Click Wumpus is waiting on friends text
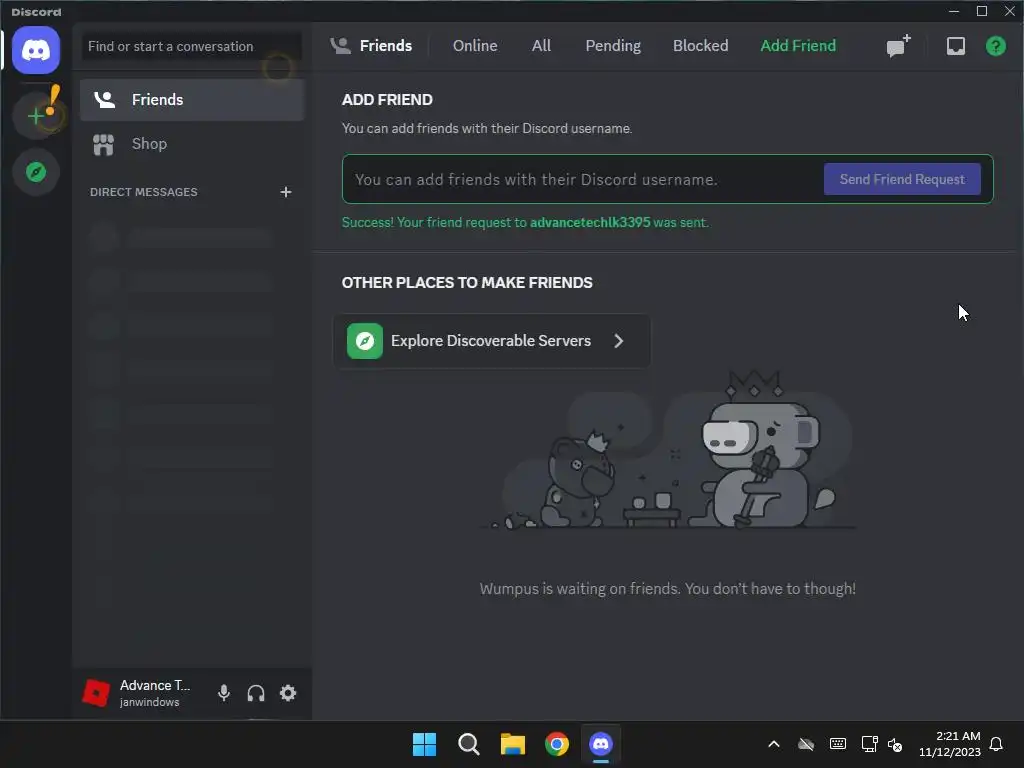 (667, 588)
